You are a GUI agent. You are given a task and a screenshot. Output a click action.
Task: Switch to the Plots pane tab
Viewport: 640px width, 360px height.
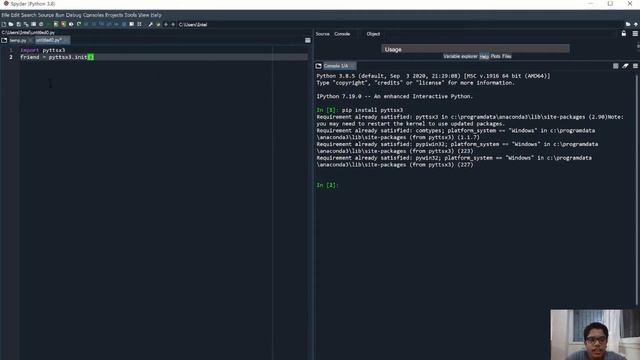point(496,56)
